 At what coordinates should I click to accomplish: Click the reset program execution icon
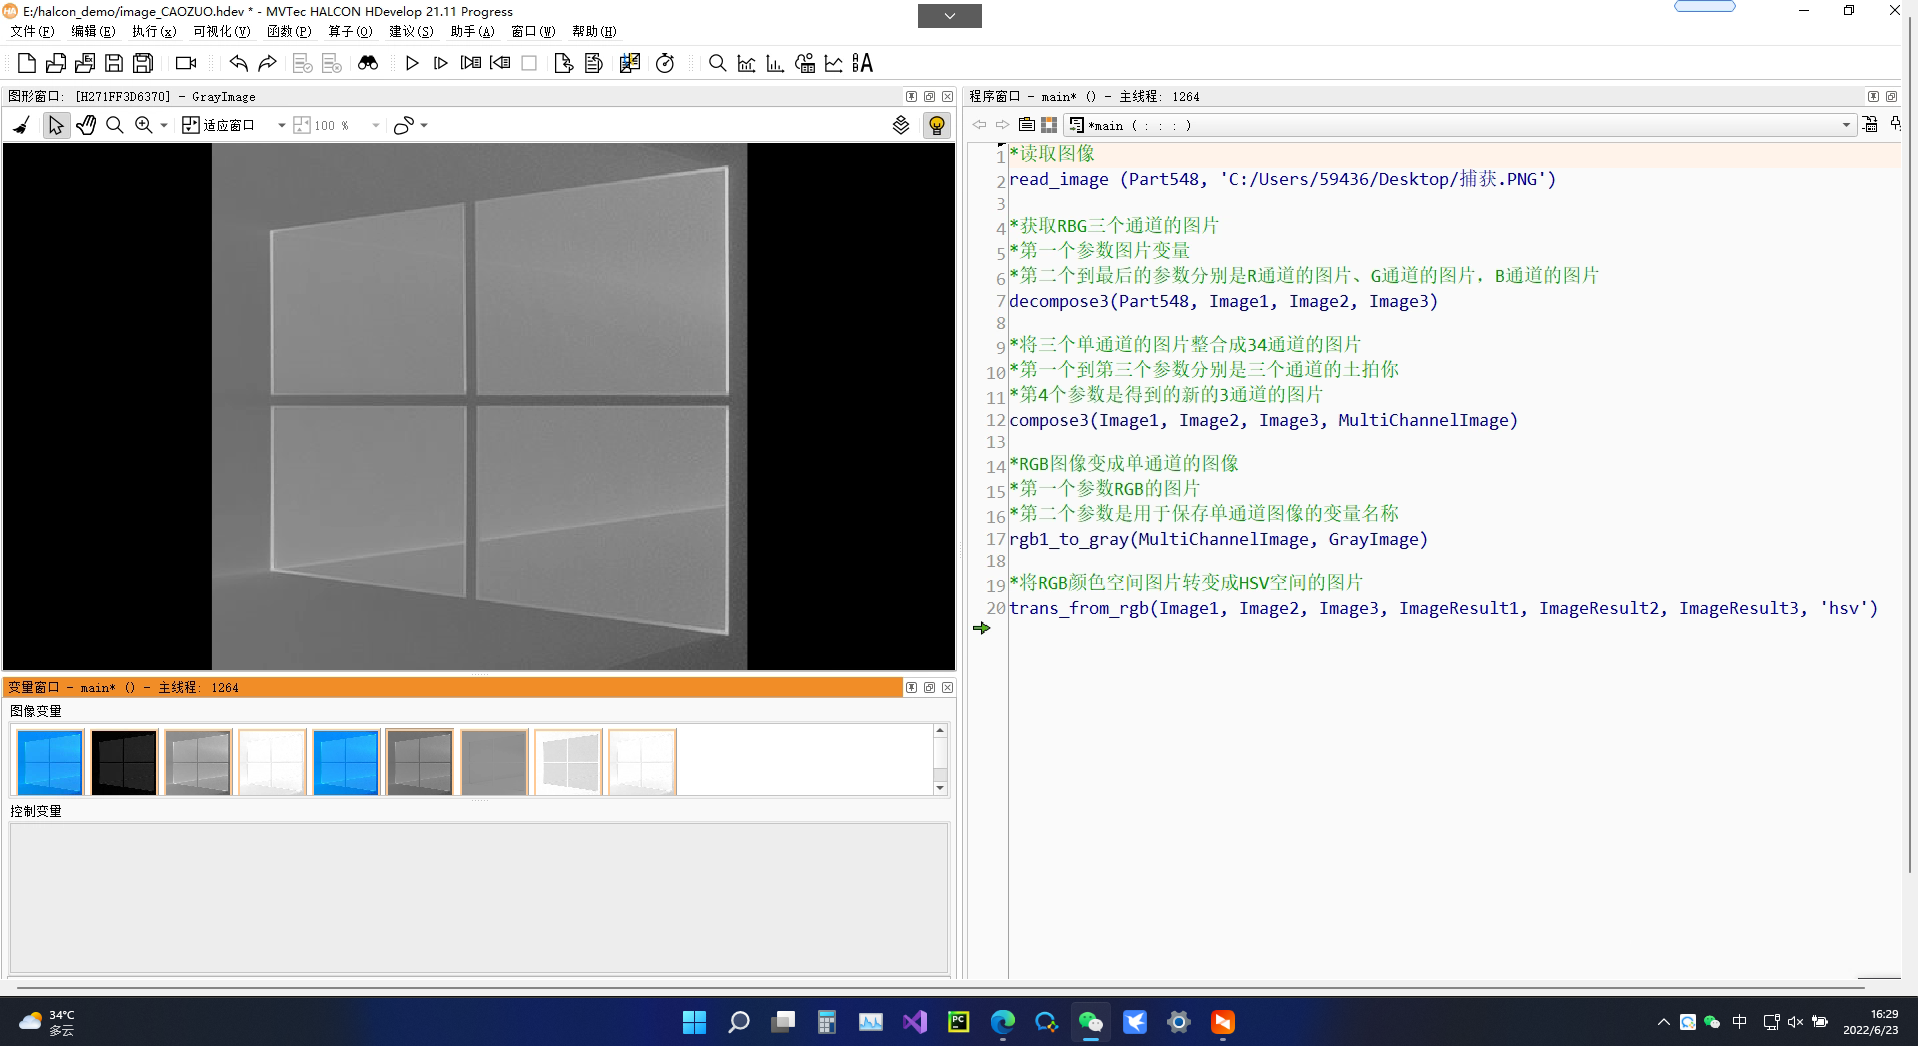coord(563,63)
